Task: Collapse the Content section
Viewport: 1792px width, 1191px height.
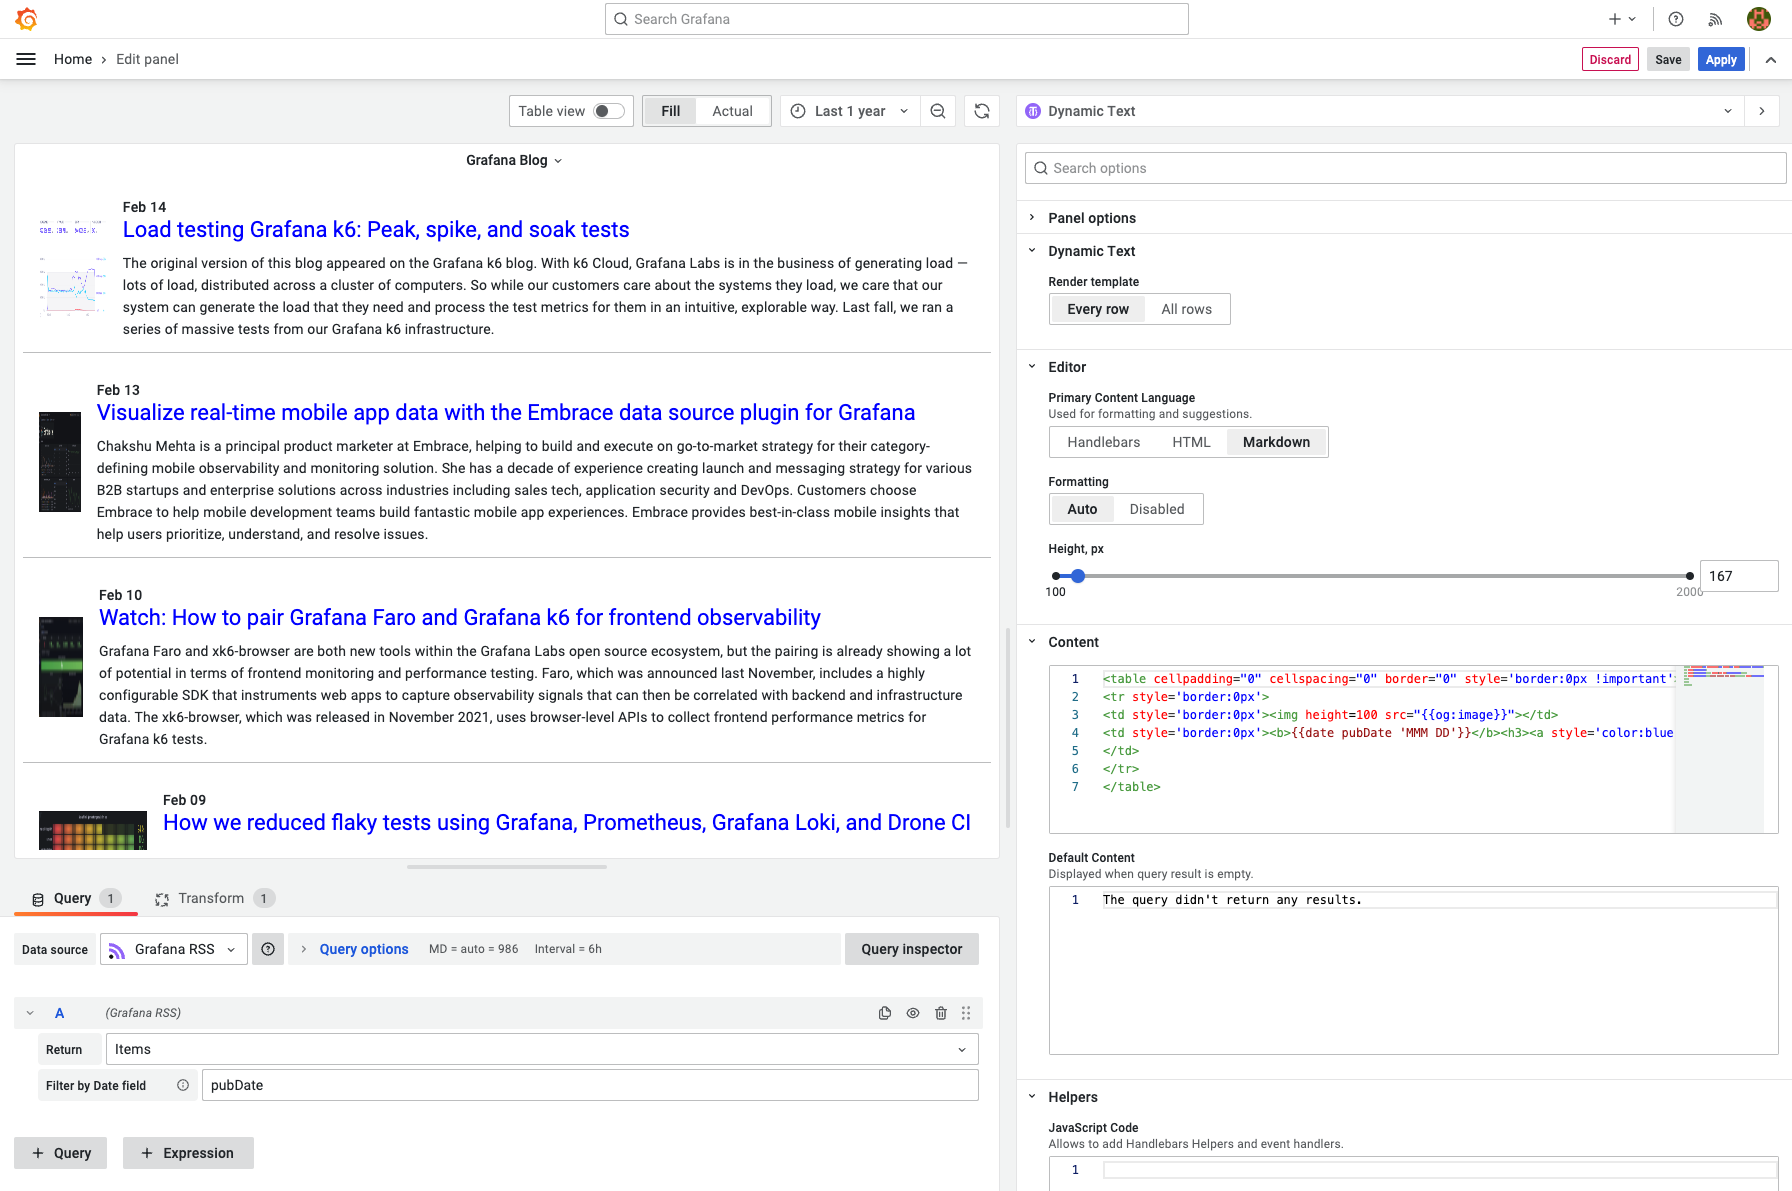Action: pos(1073,642)
